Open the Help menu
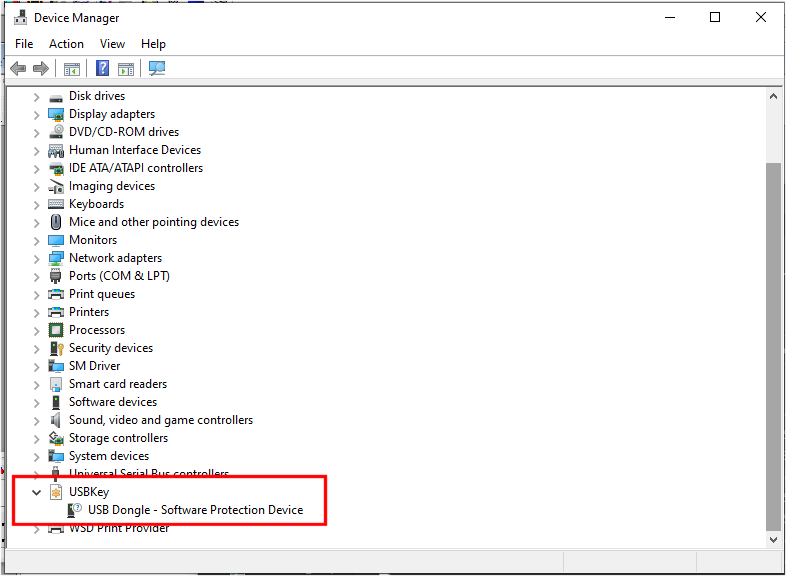The width and height of the screenshot is (786, 576). [153, 44]
